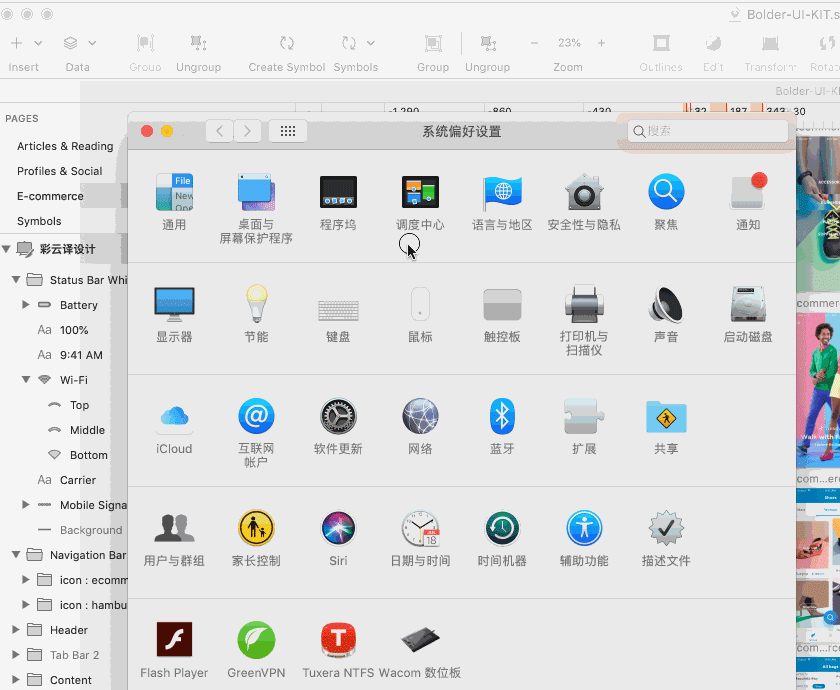Expand the Header layer folder

[x=16, y=630]
